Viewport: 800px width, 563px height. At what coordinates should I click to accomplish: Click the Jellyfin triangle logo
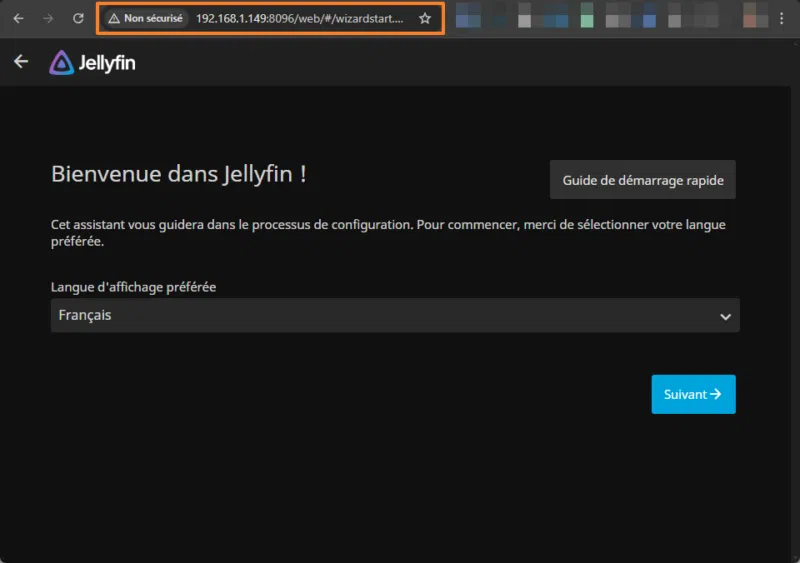click(x=62, y=63)
